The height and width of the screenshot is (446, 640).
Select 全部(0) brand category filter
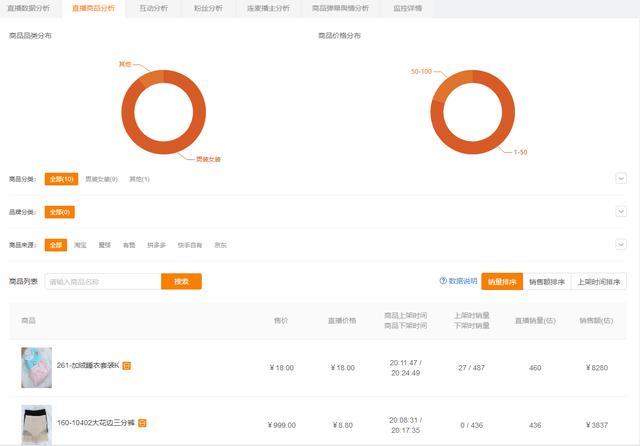pyautogui.click(x=60, y=212)
